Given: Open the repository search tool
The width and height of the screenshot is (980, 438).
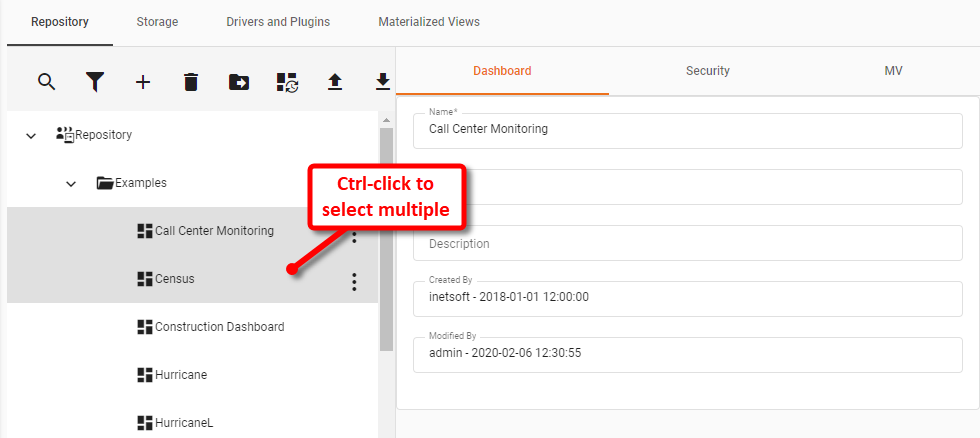Looking at the screenshot, I should coord(47,82).
